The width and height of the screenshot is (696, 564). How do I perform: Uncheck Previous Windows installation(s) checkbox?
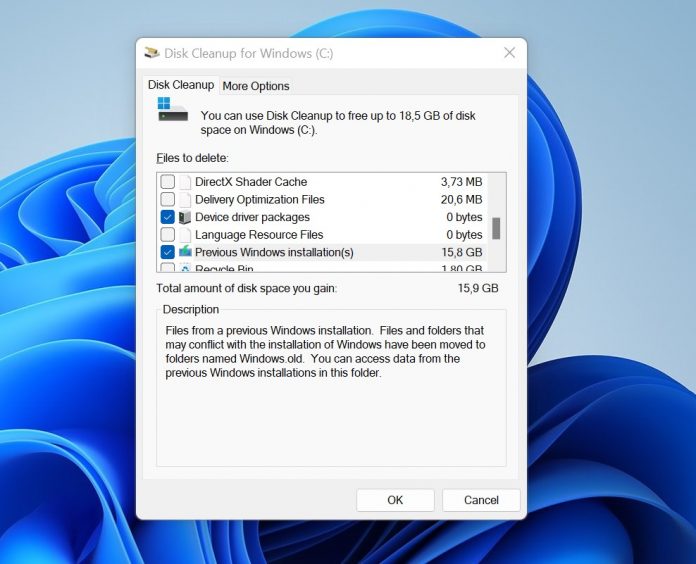168,252
